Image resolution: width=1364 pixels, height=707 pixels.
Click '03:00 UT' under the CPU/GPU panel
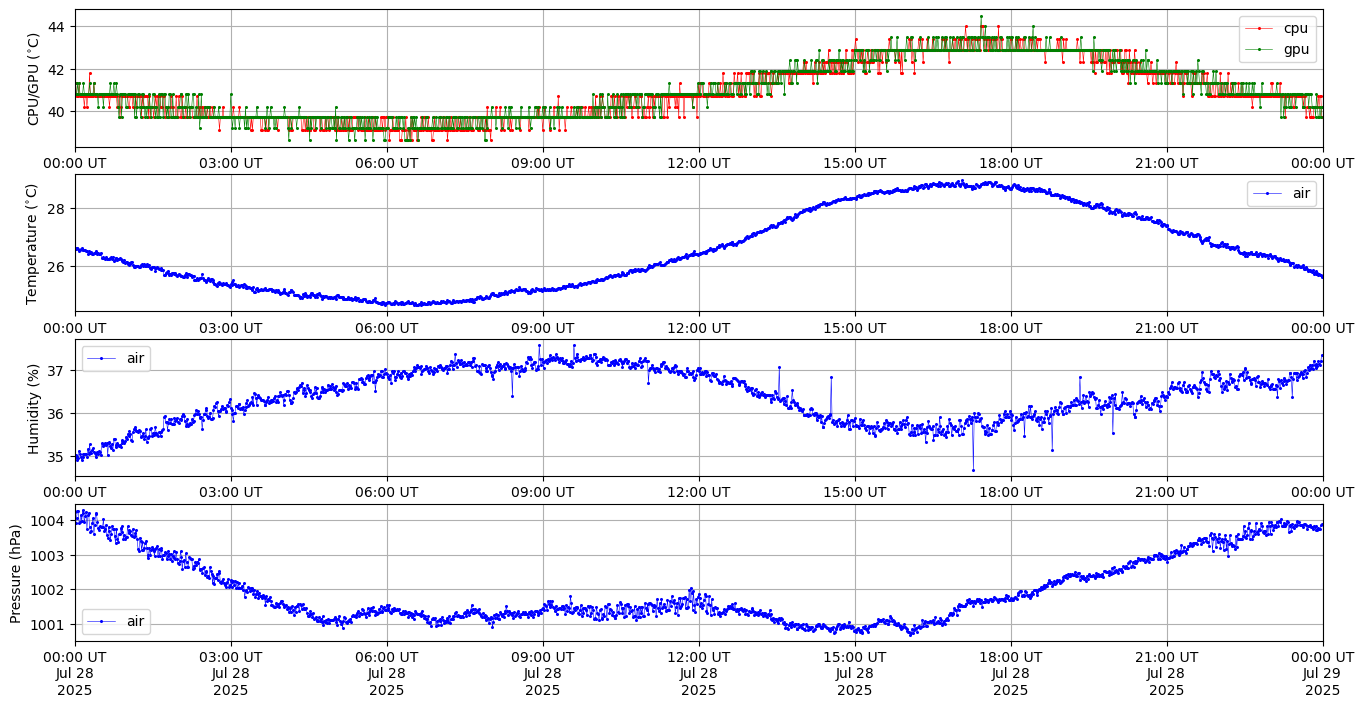pos(231,163)
